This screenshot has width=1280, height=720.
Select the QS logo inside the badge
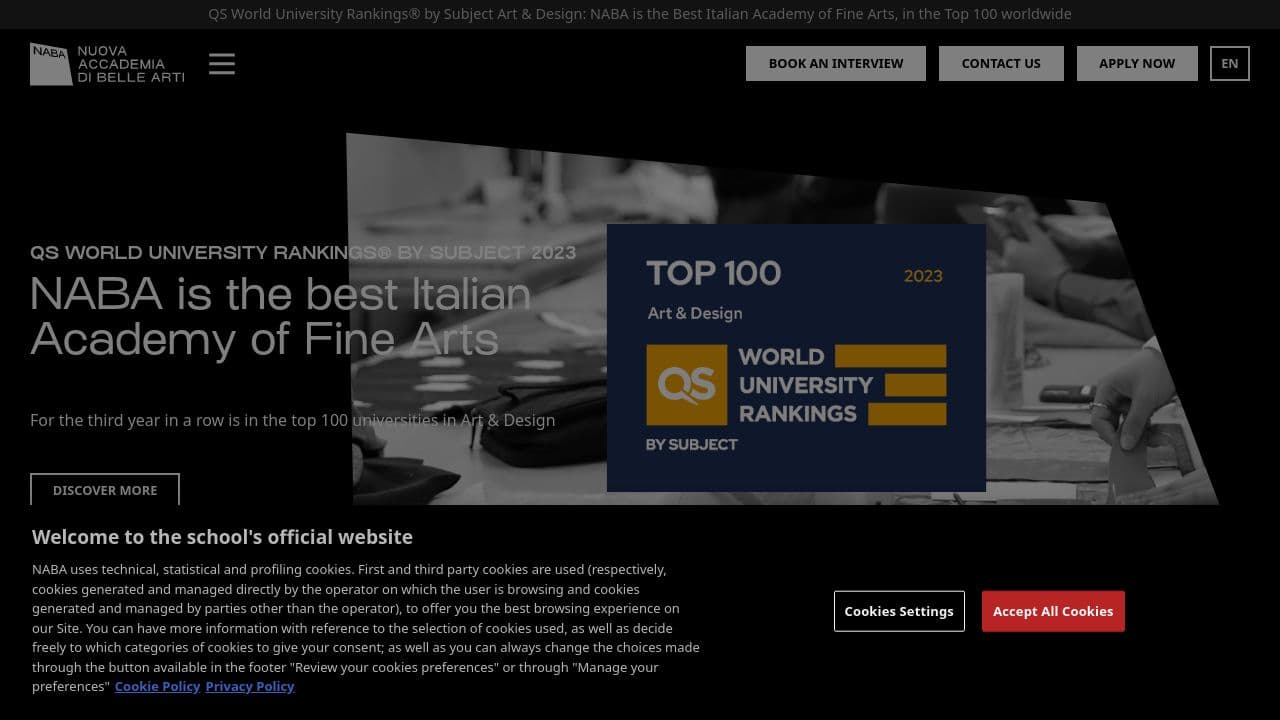click(x=686, y=384)
